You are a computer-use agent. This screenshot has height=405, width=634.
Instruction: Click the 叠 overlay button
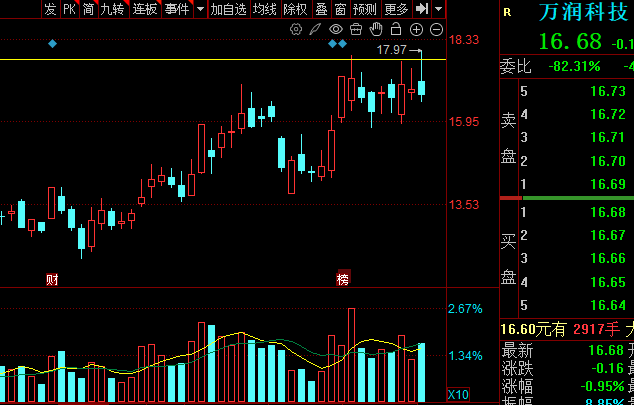[321, 9]
